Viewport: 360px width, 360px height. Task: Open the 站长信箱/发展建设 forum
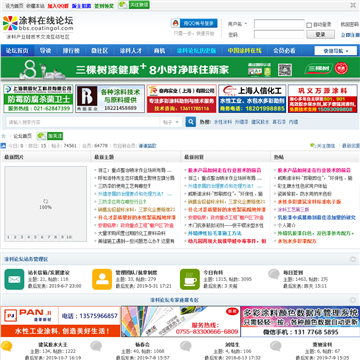(49, 272)
